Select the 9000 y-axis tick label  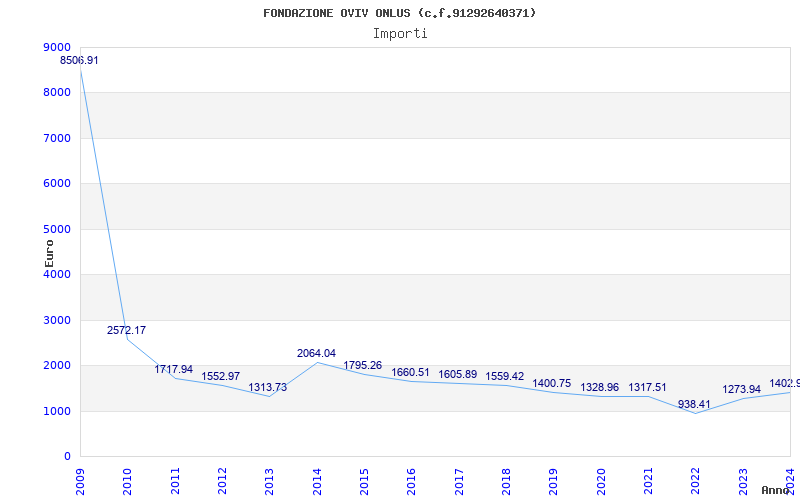[57, 47]
